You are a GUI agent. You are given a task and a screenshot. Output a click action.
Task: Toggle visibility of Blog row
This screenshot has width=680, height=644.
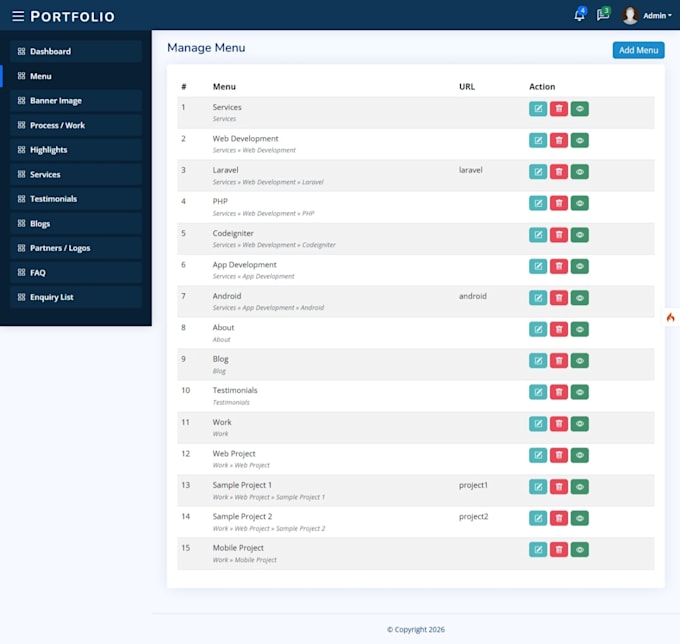[x=579, y=360]
